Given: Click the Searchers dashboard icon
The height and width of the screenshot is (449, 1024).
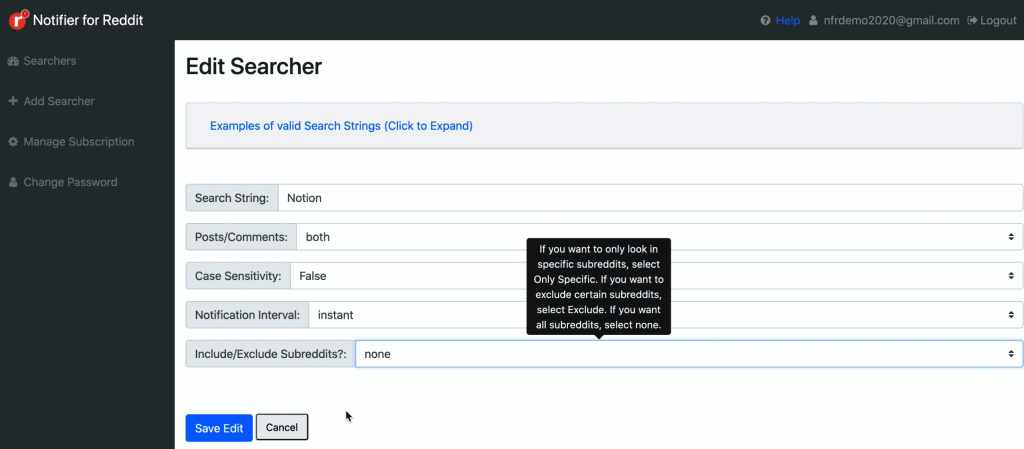Looking at the screenshot, I should 12,61.
